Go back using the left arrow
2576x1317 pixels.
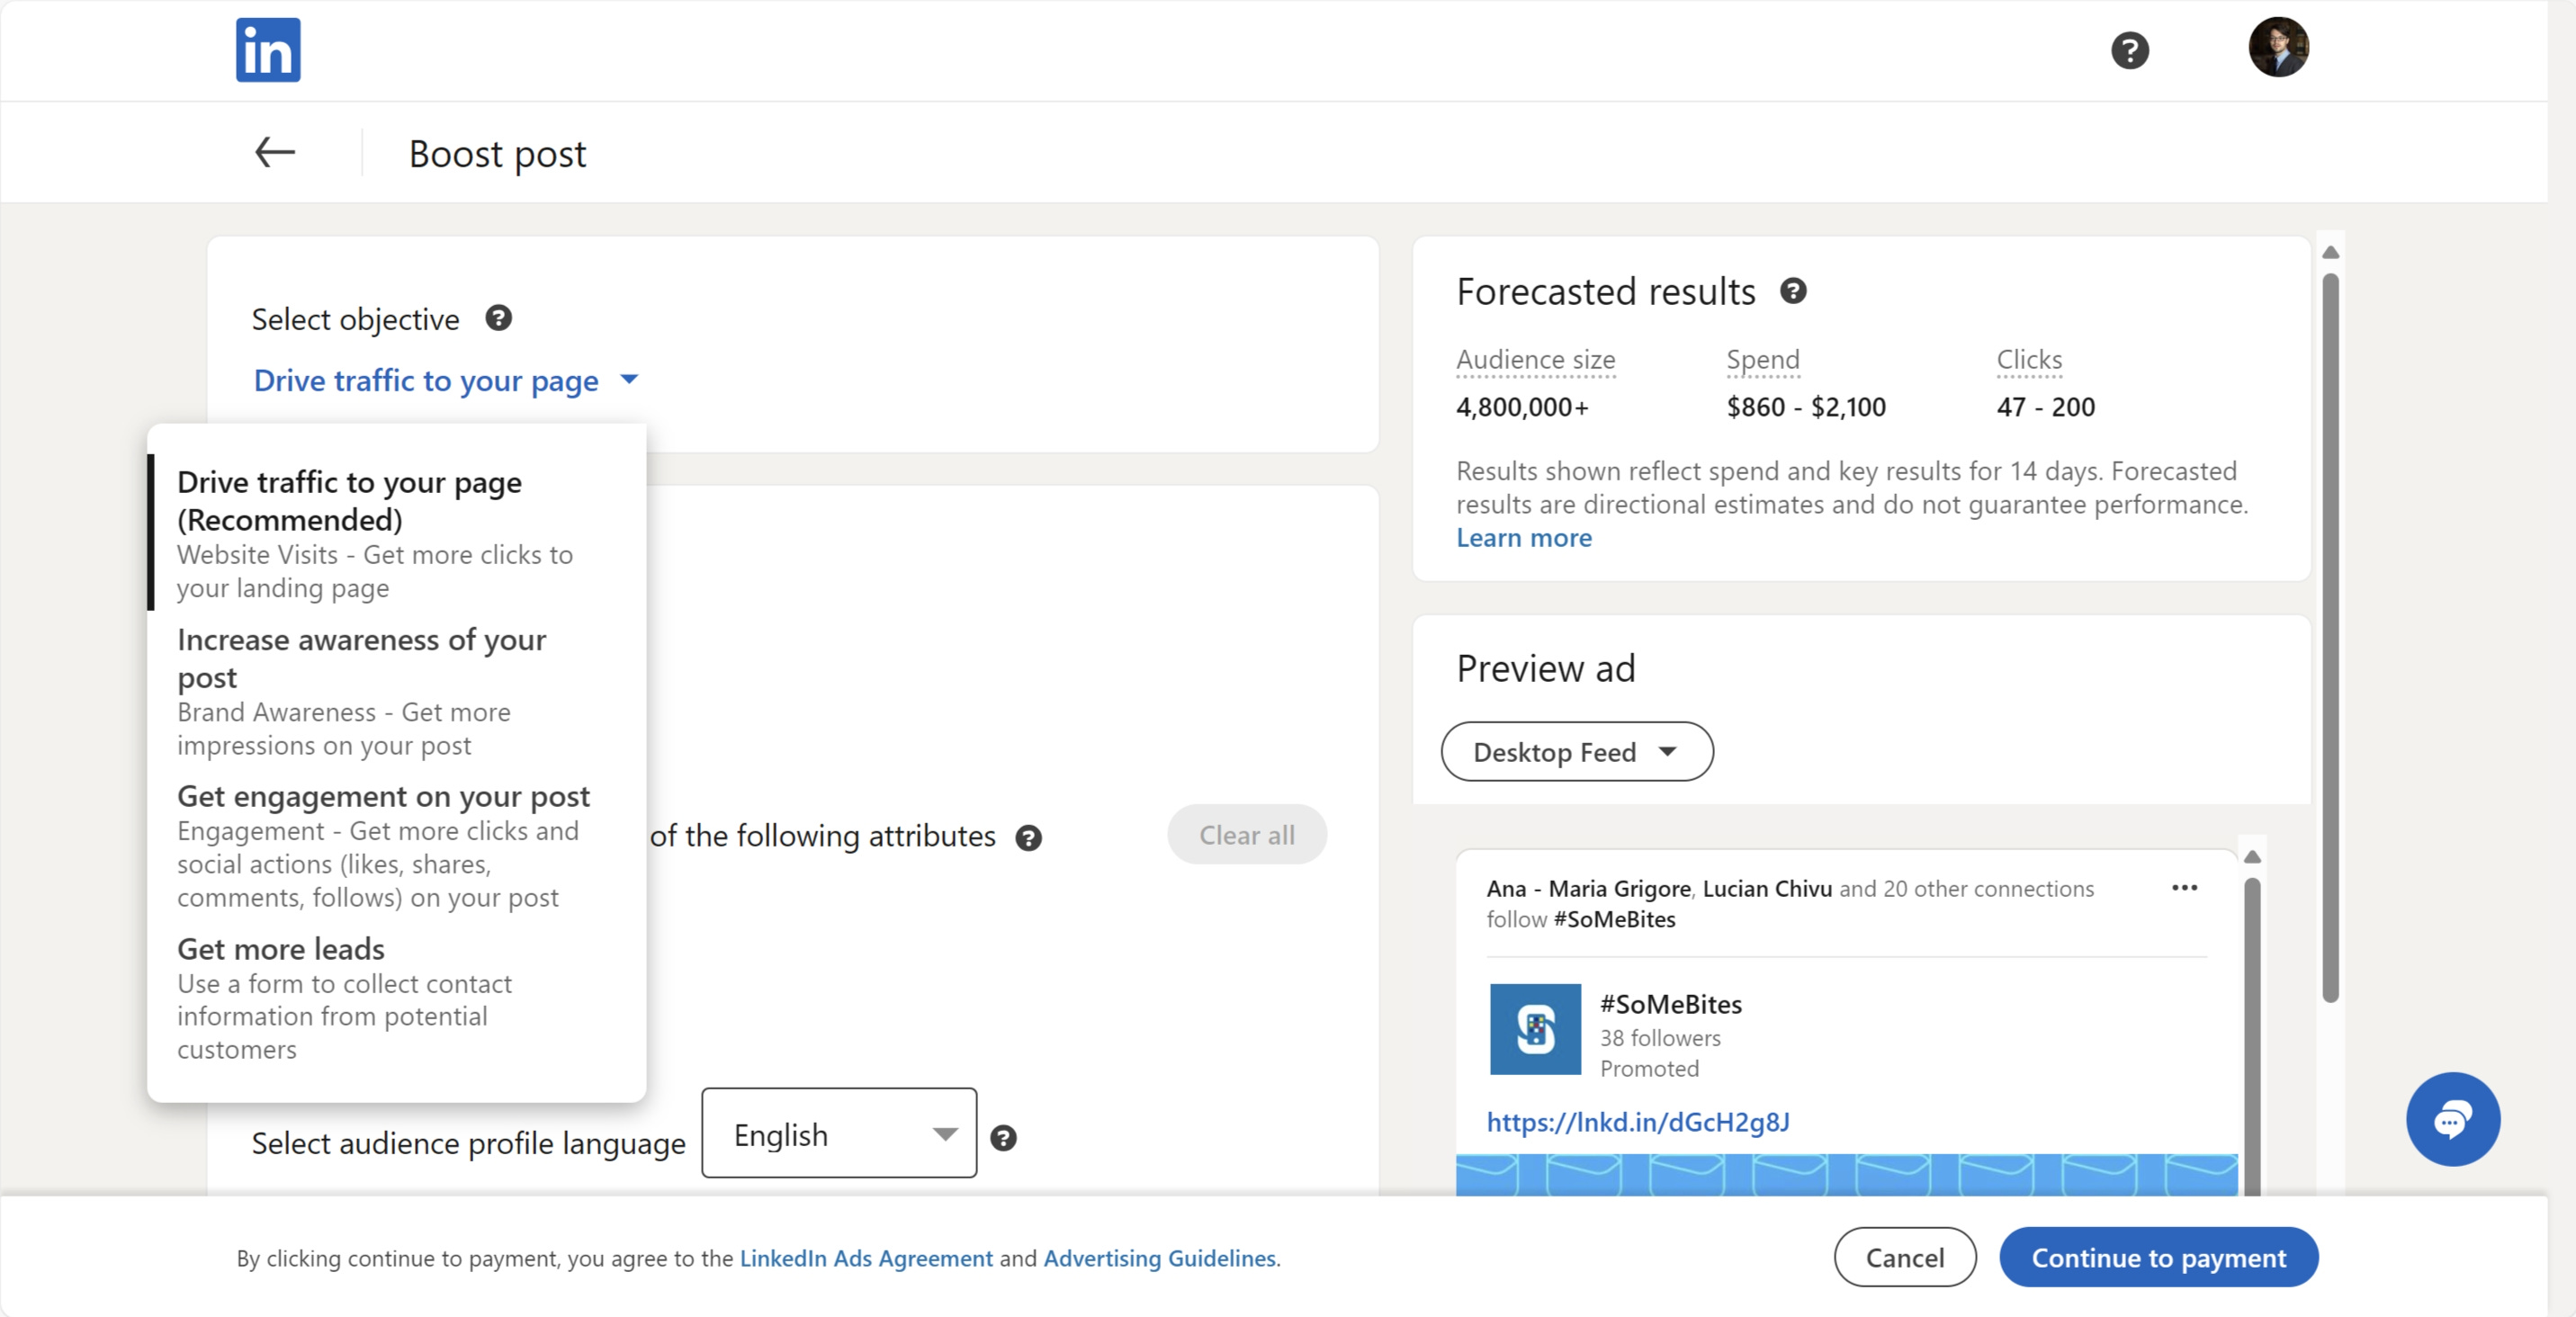(x=275, y=152)
